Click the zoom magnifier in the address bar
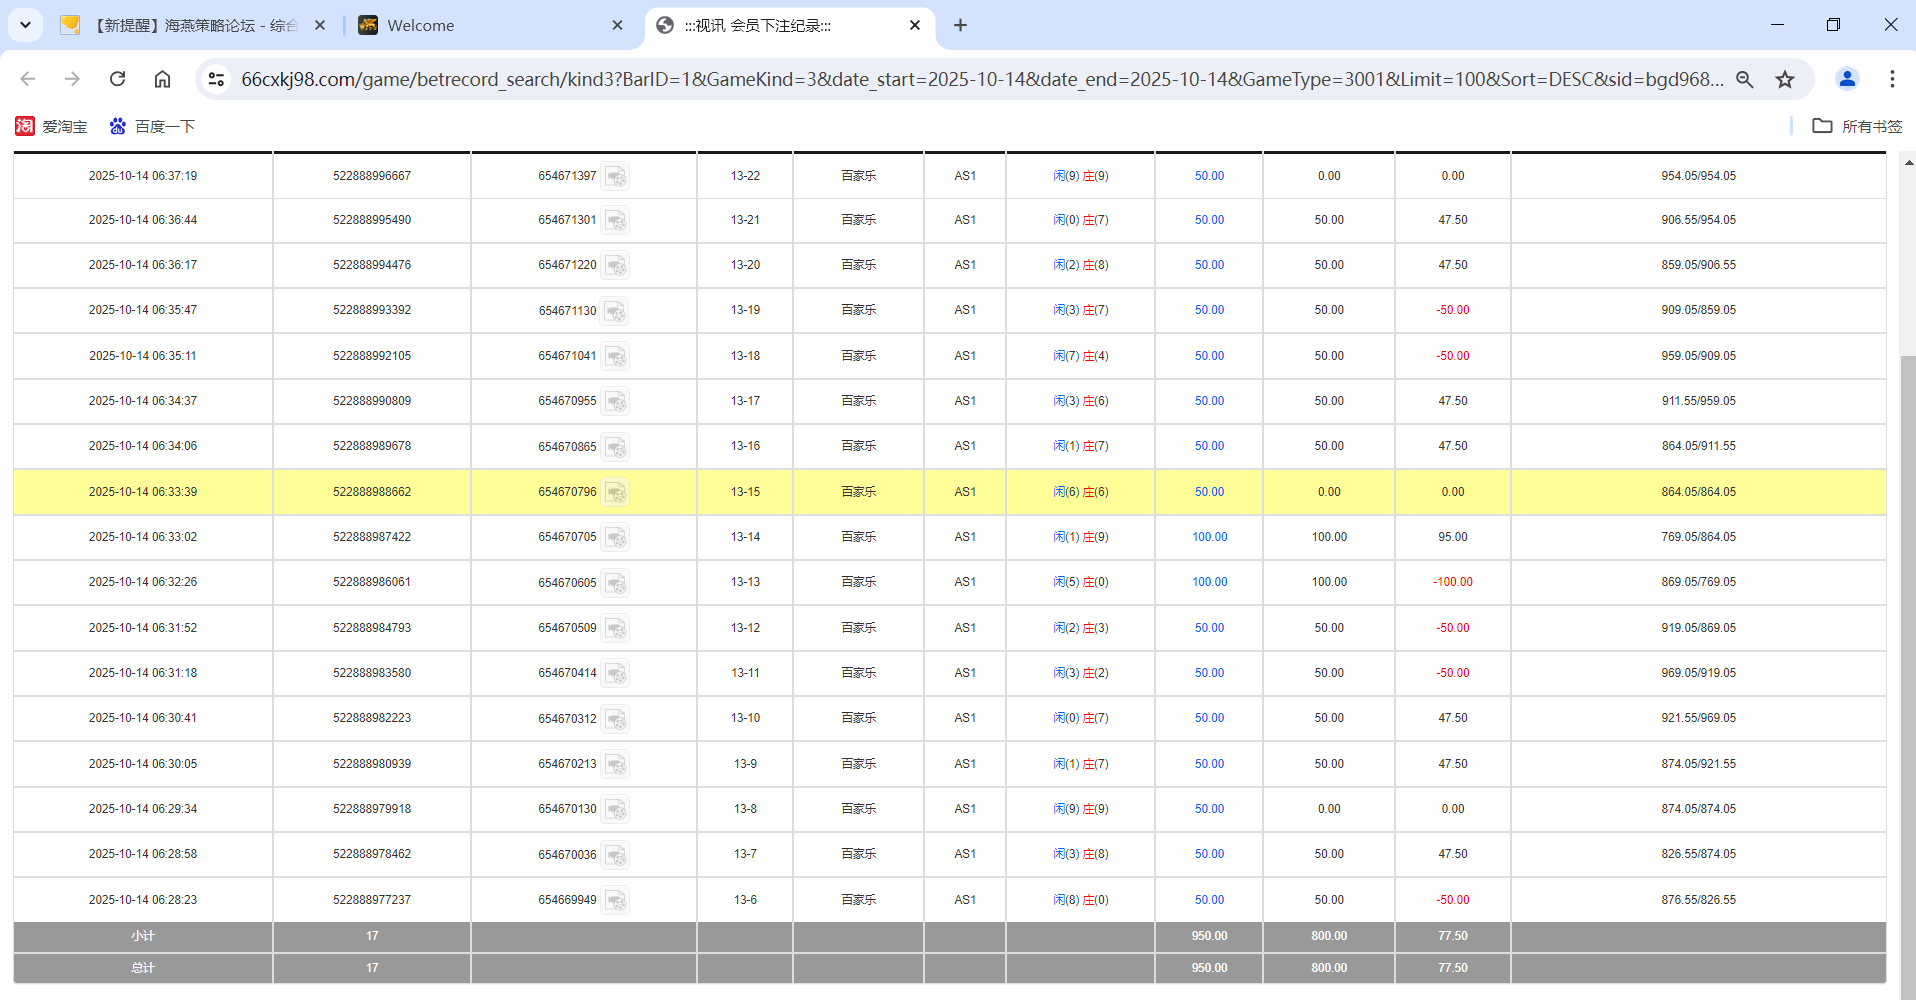The height and width of the screenshot is (1000, 1916). pyautogui.click(x=1745, y=79)
